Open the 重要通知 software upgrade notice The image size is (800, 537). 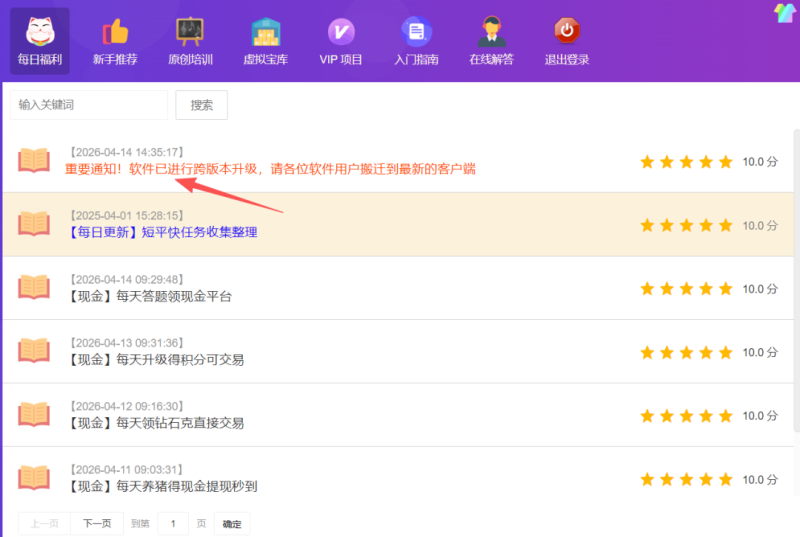(270, 169)
